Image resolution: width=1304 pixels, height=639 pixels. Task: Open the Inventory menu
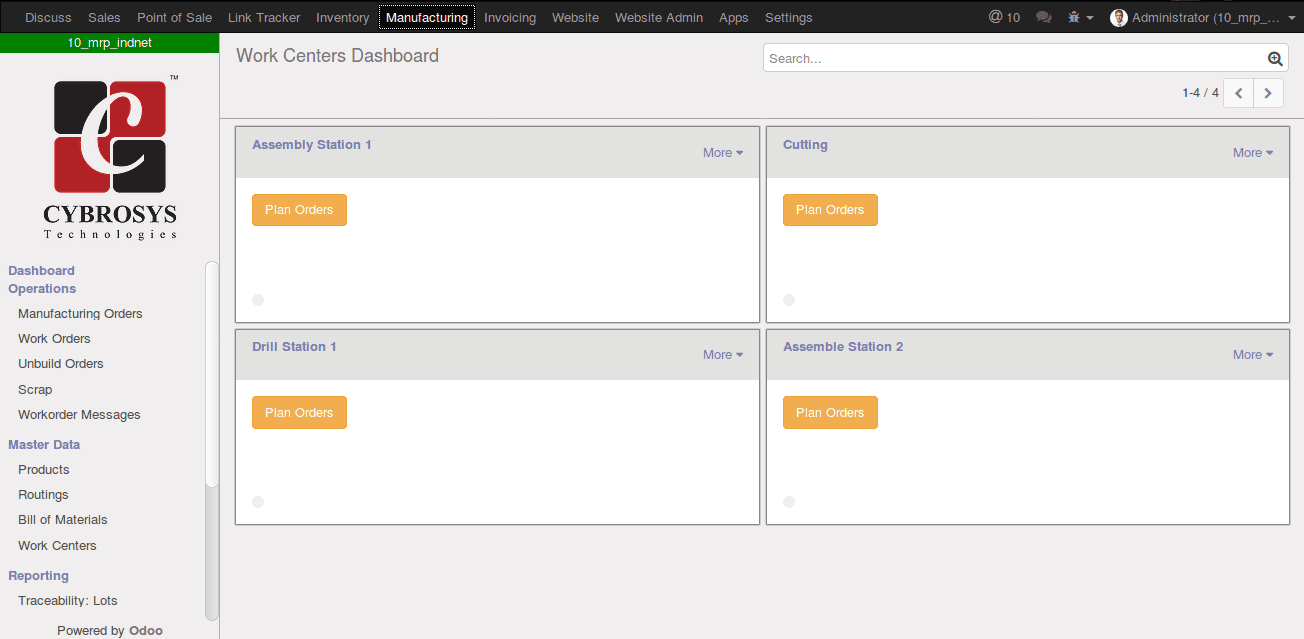(342, 17)
